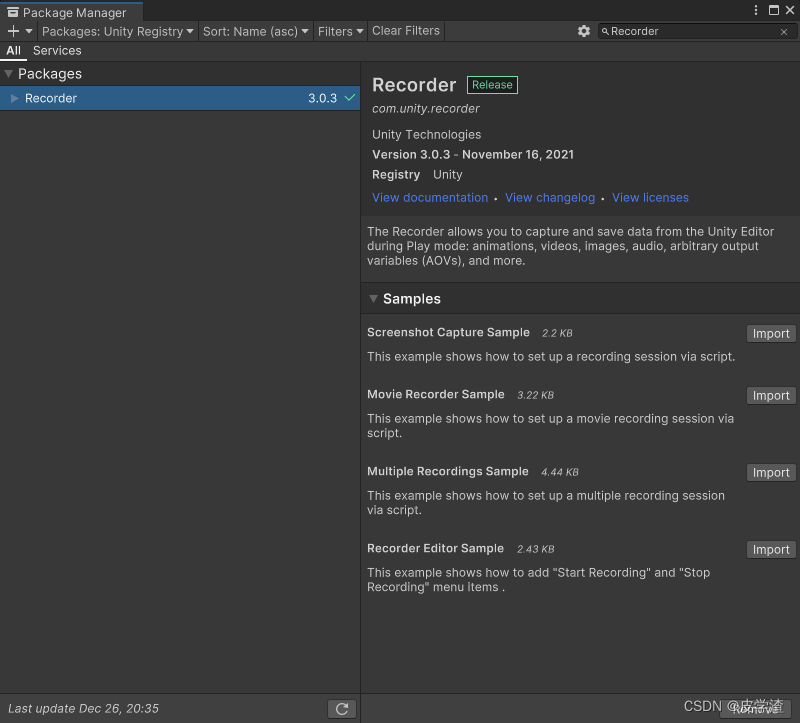Click the Recorder Editor Sample title
Screen dimensions: 800x723
tap(435, 549)
